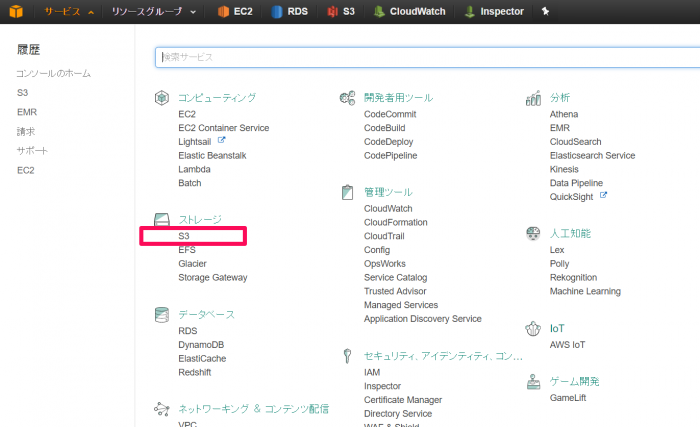Screen dimensions: 700x427
Task: Open CodeBuild service
Action: [384, 128]
